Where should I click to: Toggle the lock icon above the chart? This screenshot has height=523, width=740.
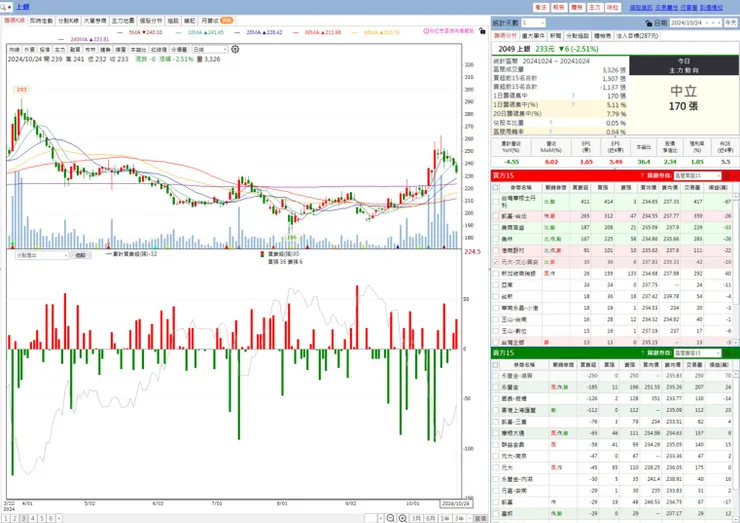point(482,31)
